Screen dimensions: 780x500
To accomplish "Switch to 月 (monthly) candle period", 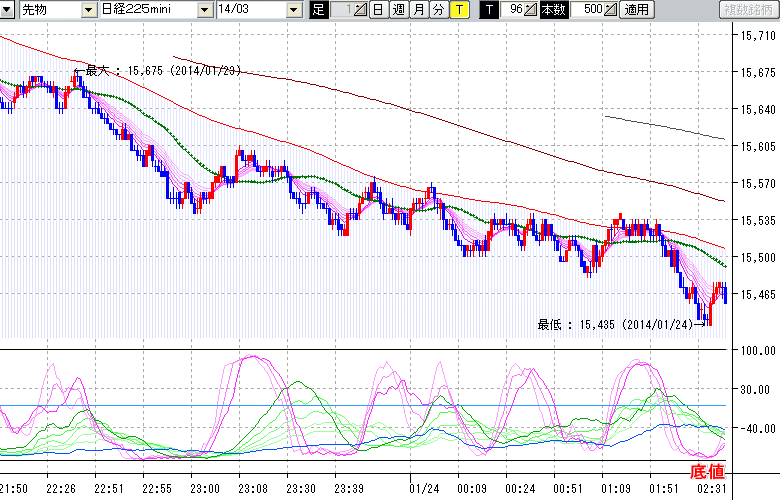I will (x=417, y=10).
